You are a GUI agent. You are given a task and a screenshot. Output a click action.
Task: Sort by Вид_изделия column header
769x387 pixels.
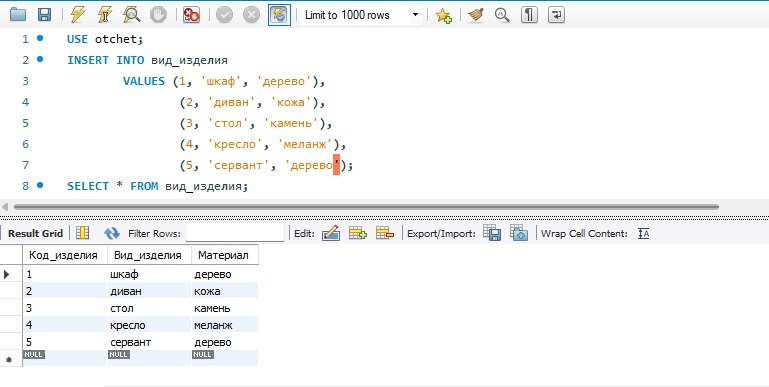[149, 255]
